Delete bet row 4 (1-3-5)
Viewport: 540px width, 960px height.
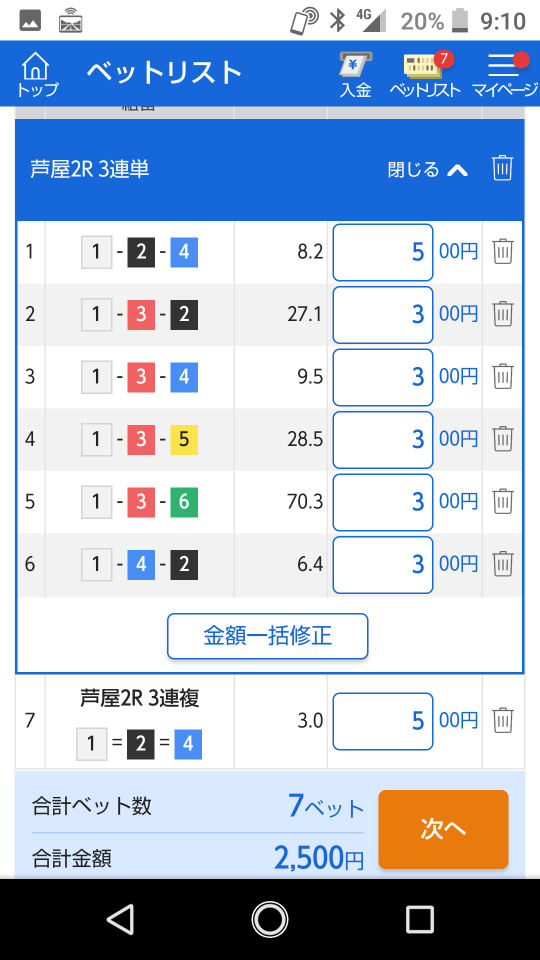[503, 439]
